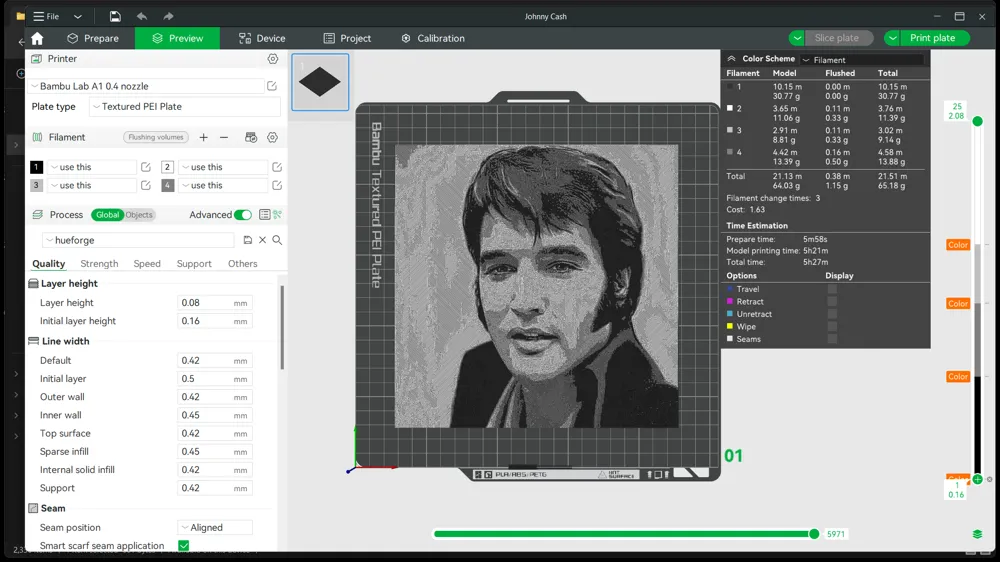Switch process scope to Global
The image size is (1000, 562).
click(107, 215)
